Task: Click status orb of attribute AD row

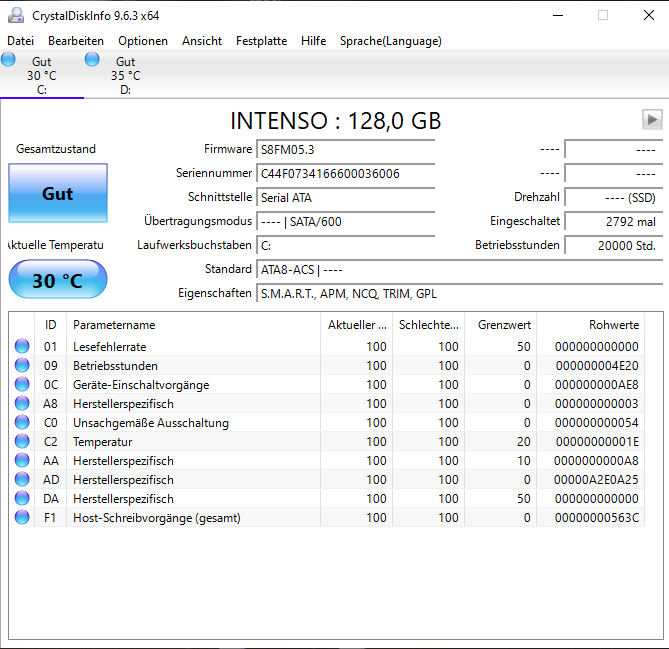Action: (22, 479)
